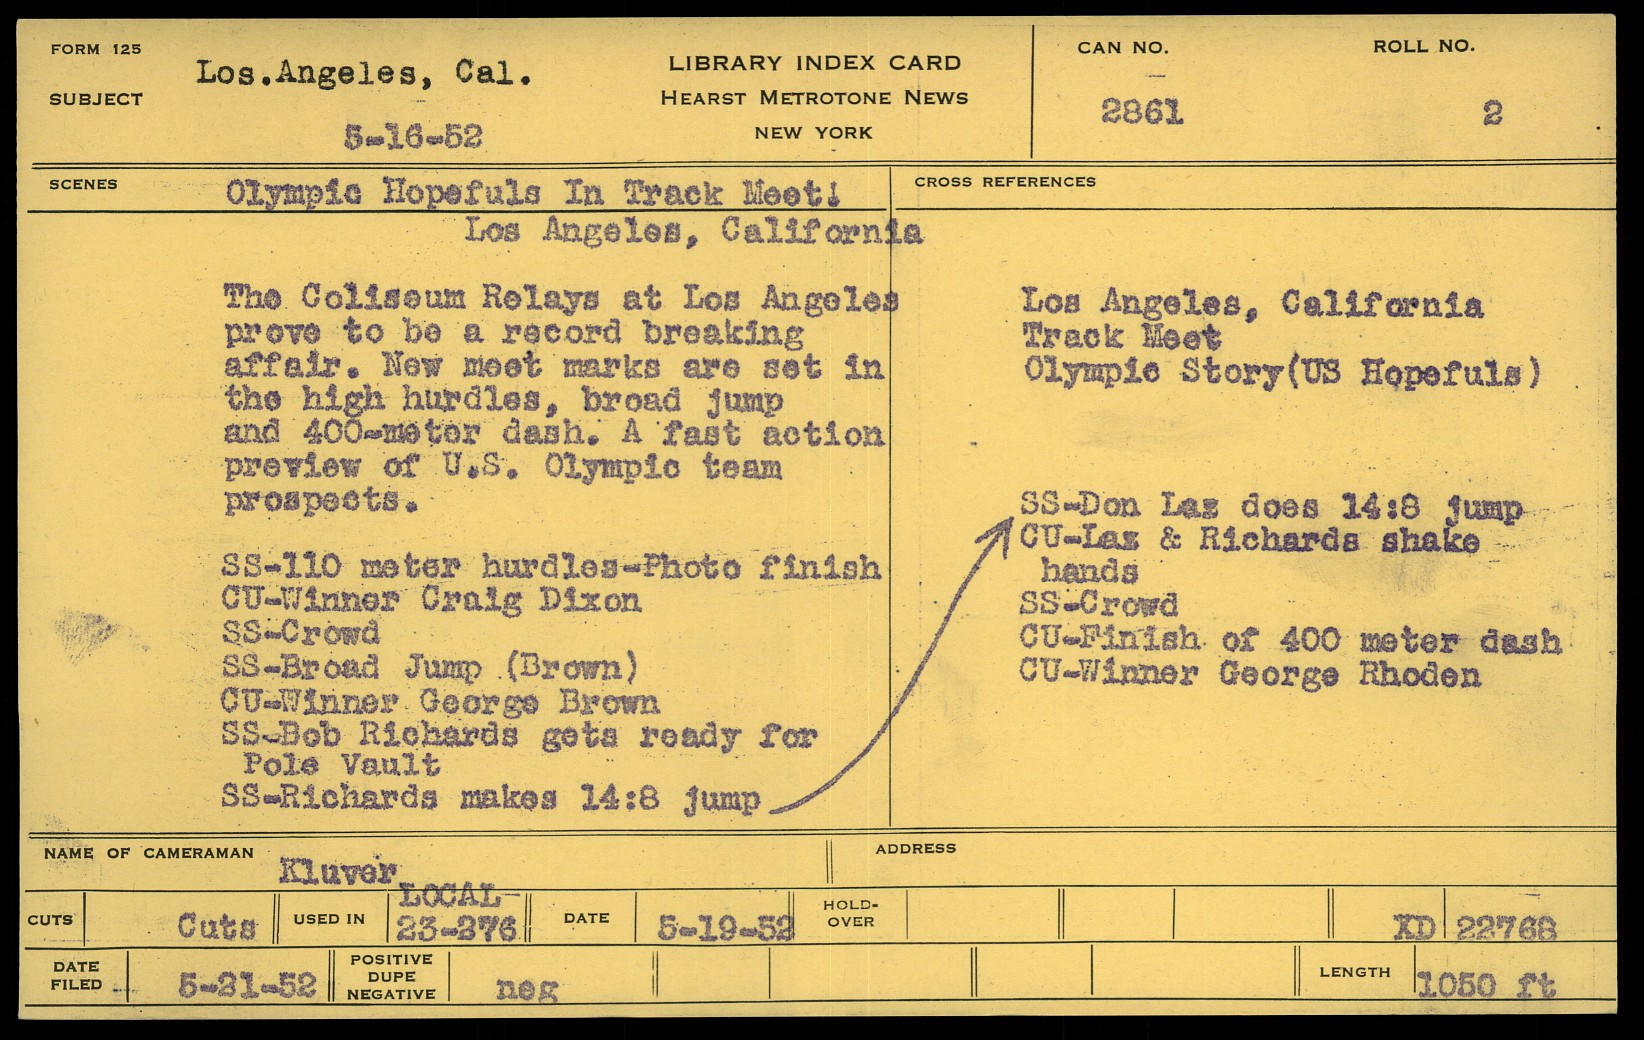The width and height of the screenshot is (1644, 1040).
Task: Click the title 'Olympic Hopefuls In Track Meet'
Action: tap(532, 193)
